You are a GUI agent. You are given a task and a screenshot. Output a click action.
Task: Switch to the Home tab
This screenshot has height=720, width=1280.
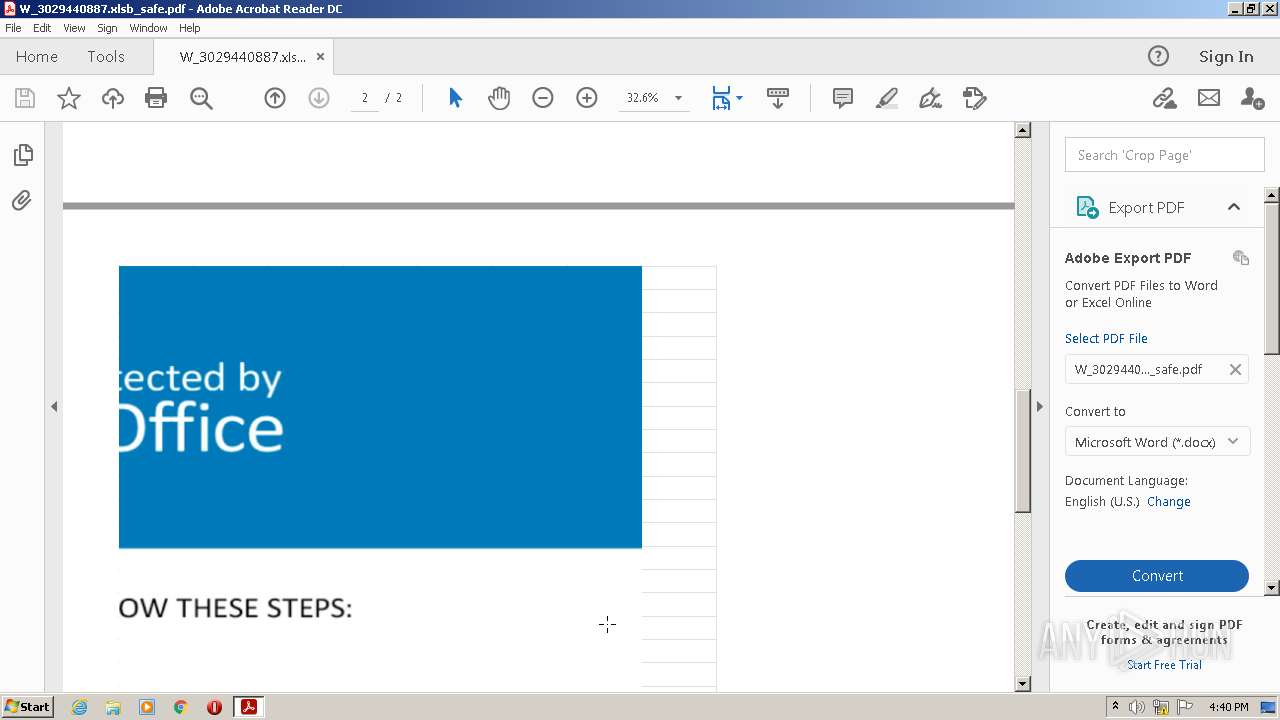pyautogui.click(x=37, y=57)
